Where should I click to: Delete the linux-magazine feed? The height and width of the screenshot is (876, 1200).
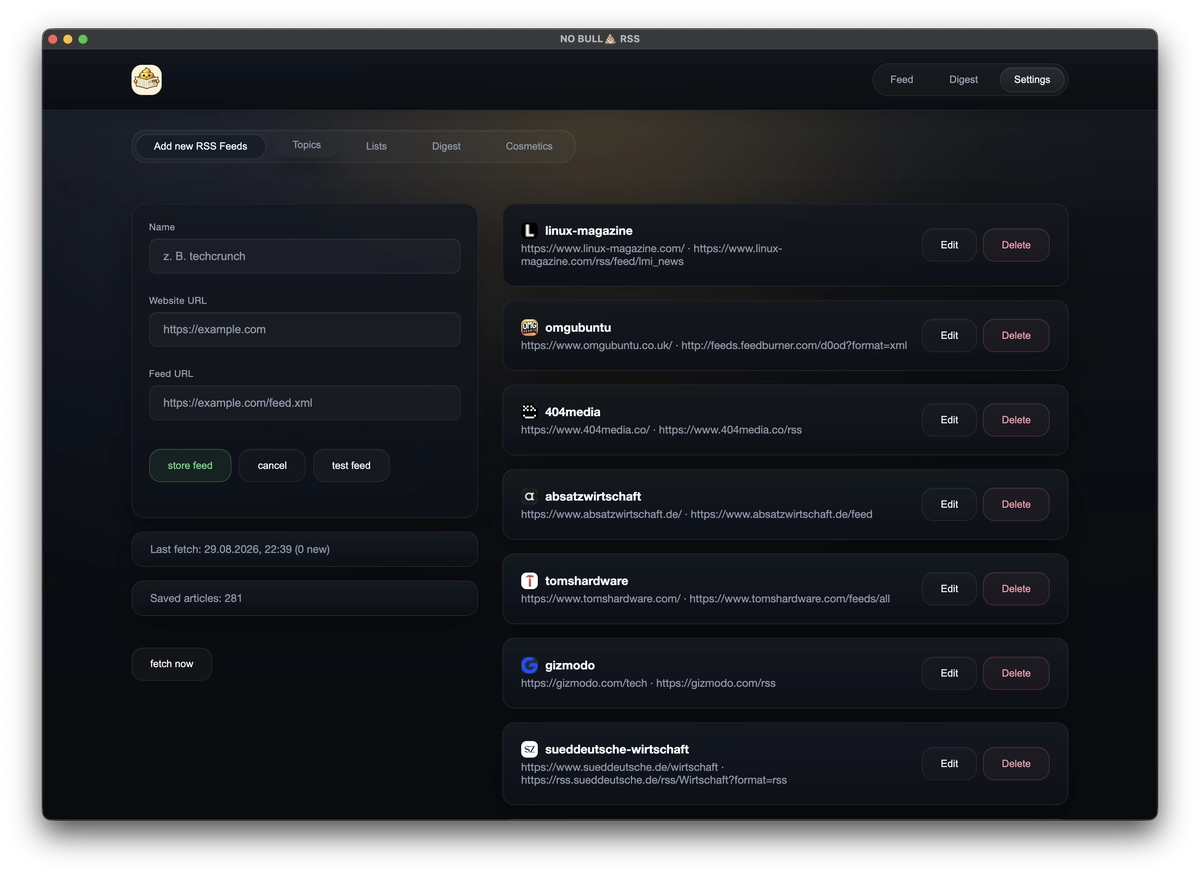coord(1016,245)
